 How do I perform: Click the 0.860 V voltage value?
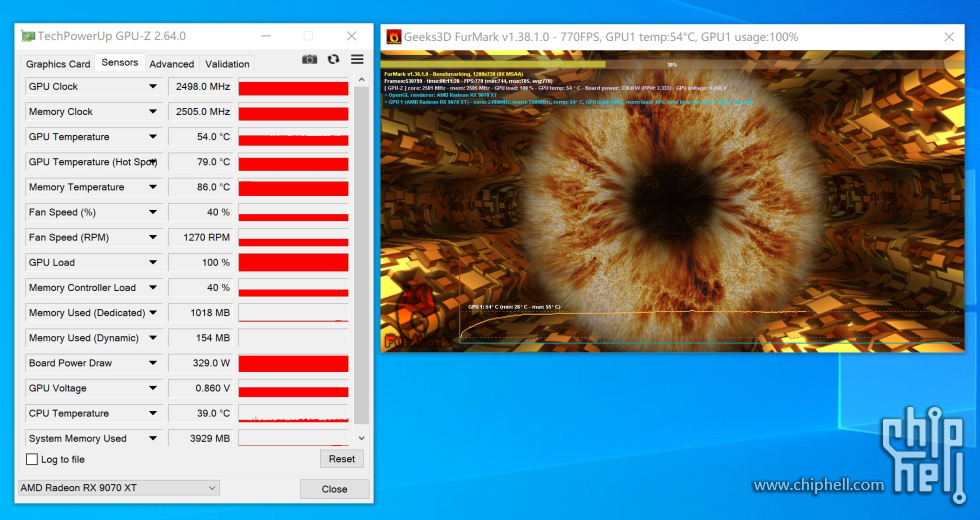(x=201, y=388)
